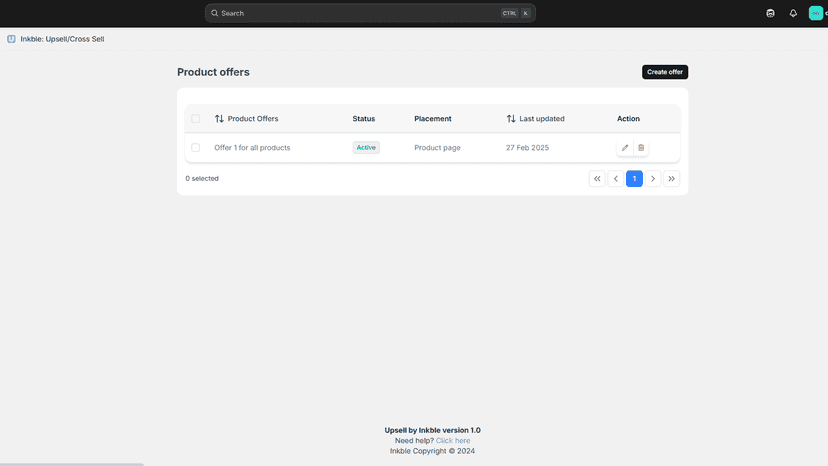Viewport: 828px width, 466px height.
Task: Delete Offer 1 with the trash icon
Action: [641, 148]
